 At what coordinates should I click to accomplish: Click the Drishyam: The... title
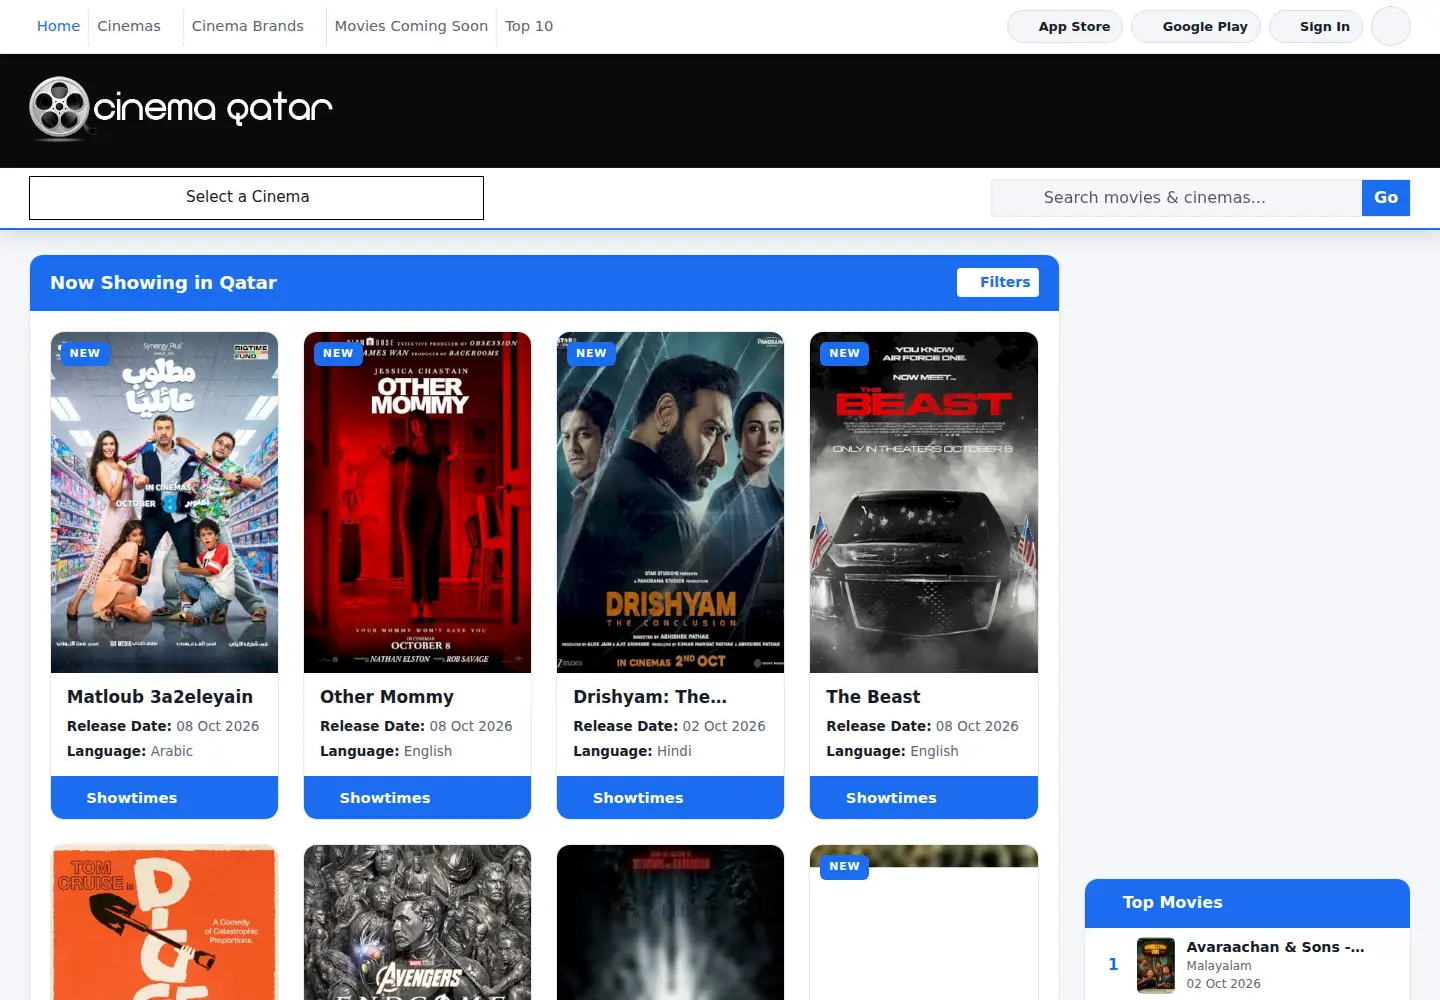click(650, 697)
